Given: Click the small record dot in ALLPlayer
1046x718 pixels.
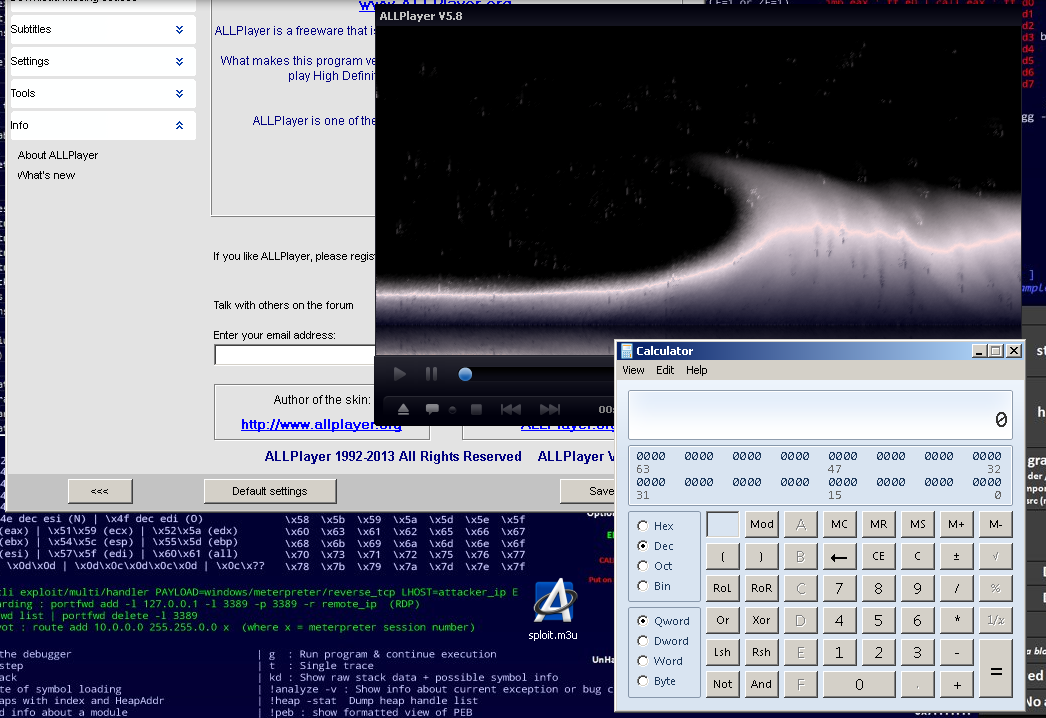Looking at the screenshot, I should 453,410.
